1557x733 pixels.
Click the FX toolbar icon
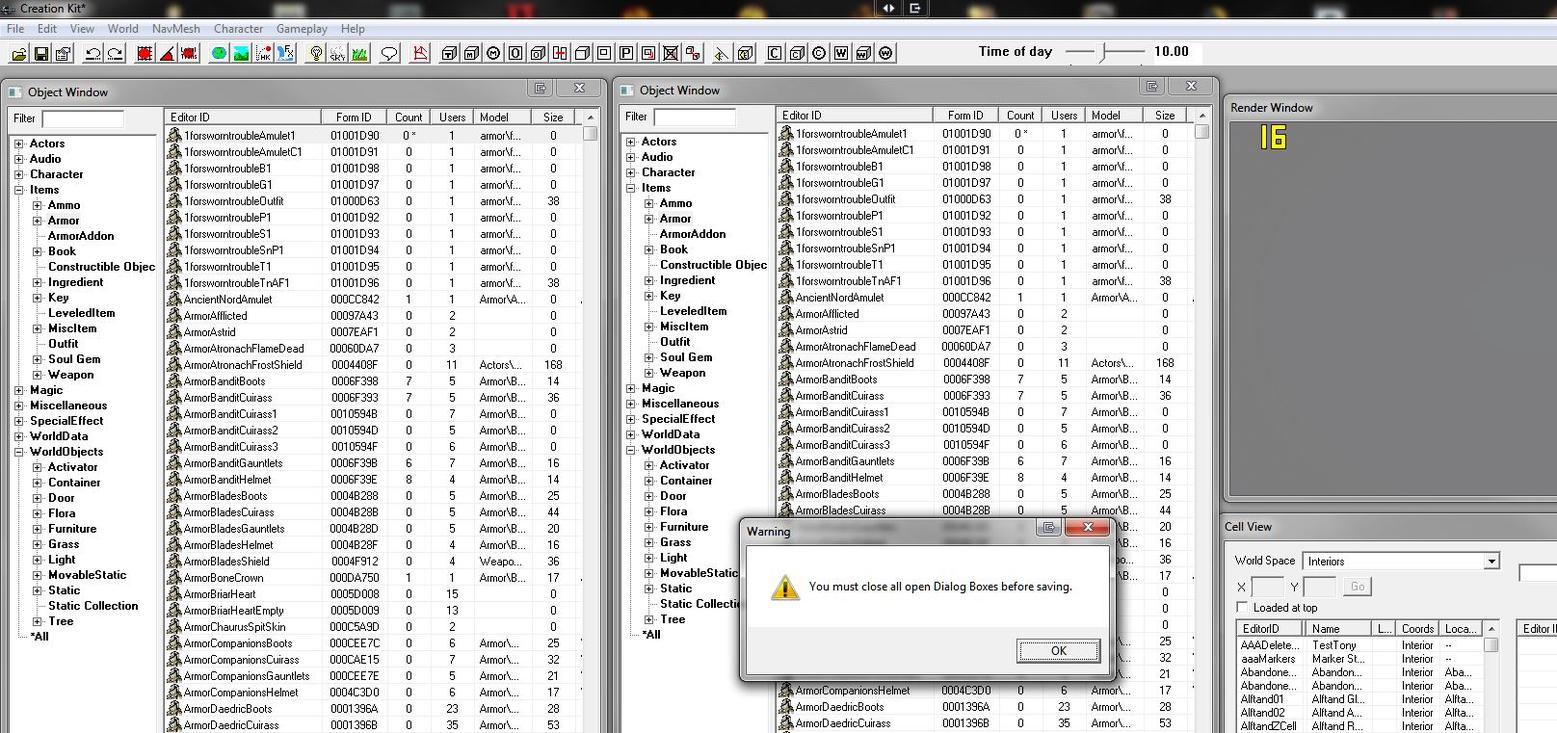[x=286, y=53]
